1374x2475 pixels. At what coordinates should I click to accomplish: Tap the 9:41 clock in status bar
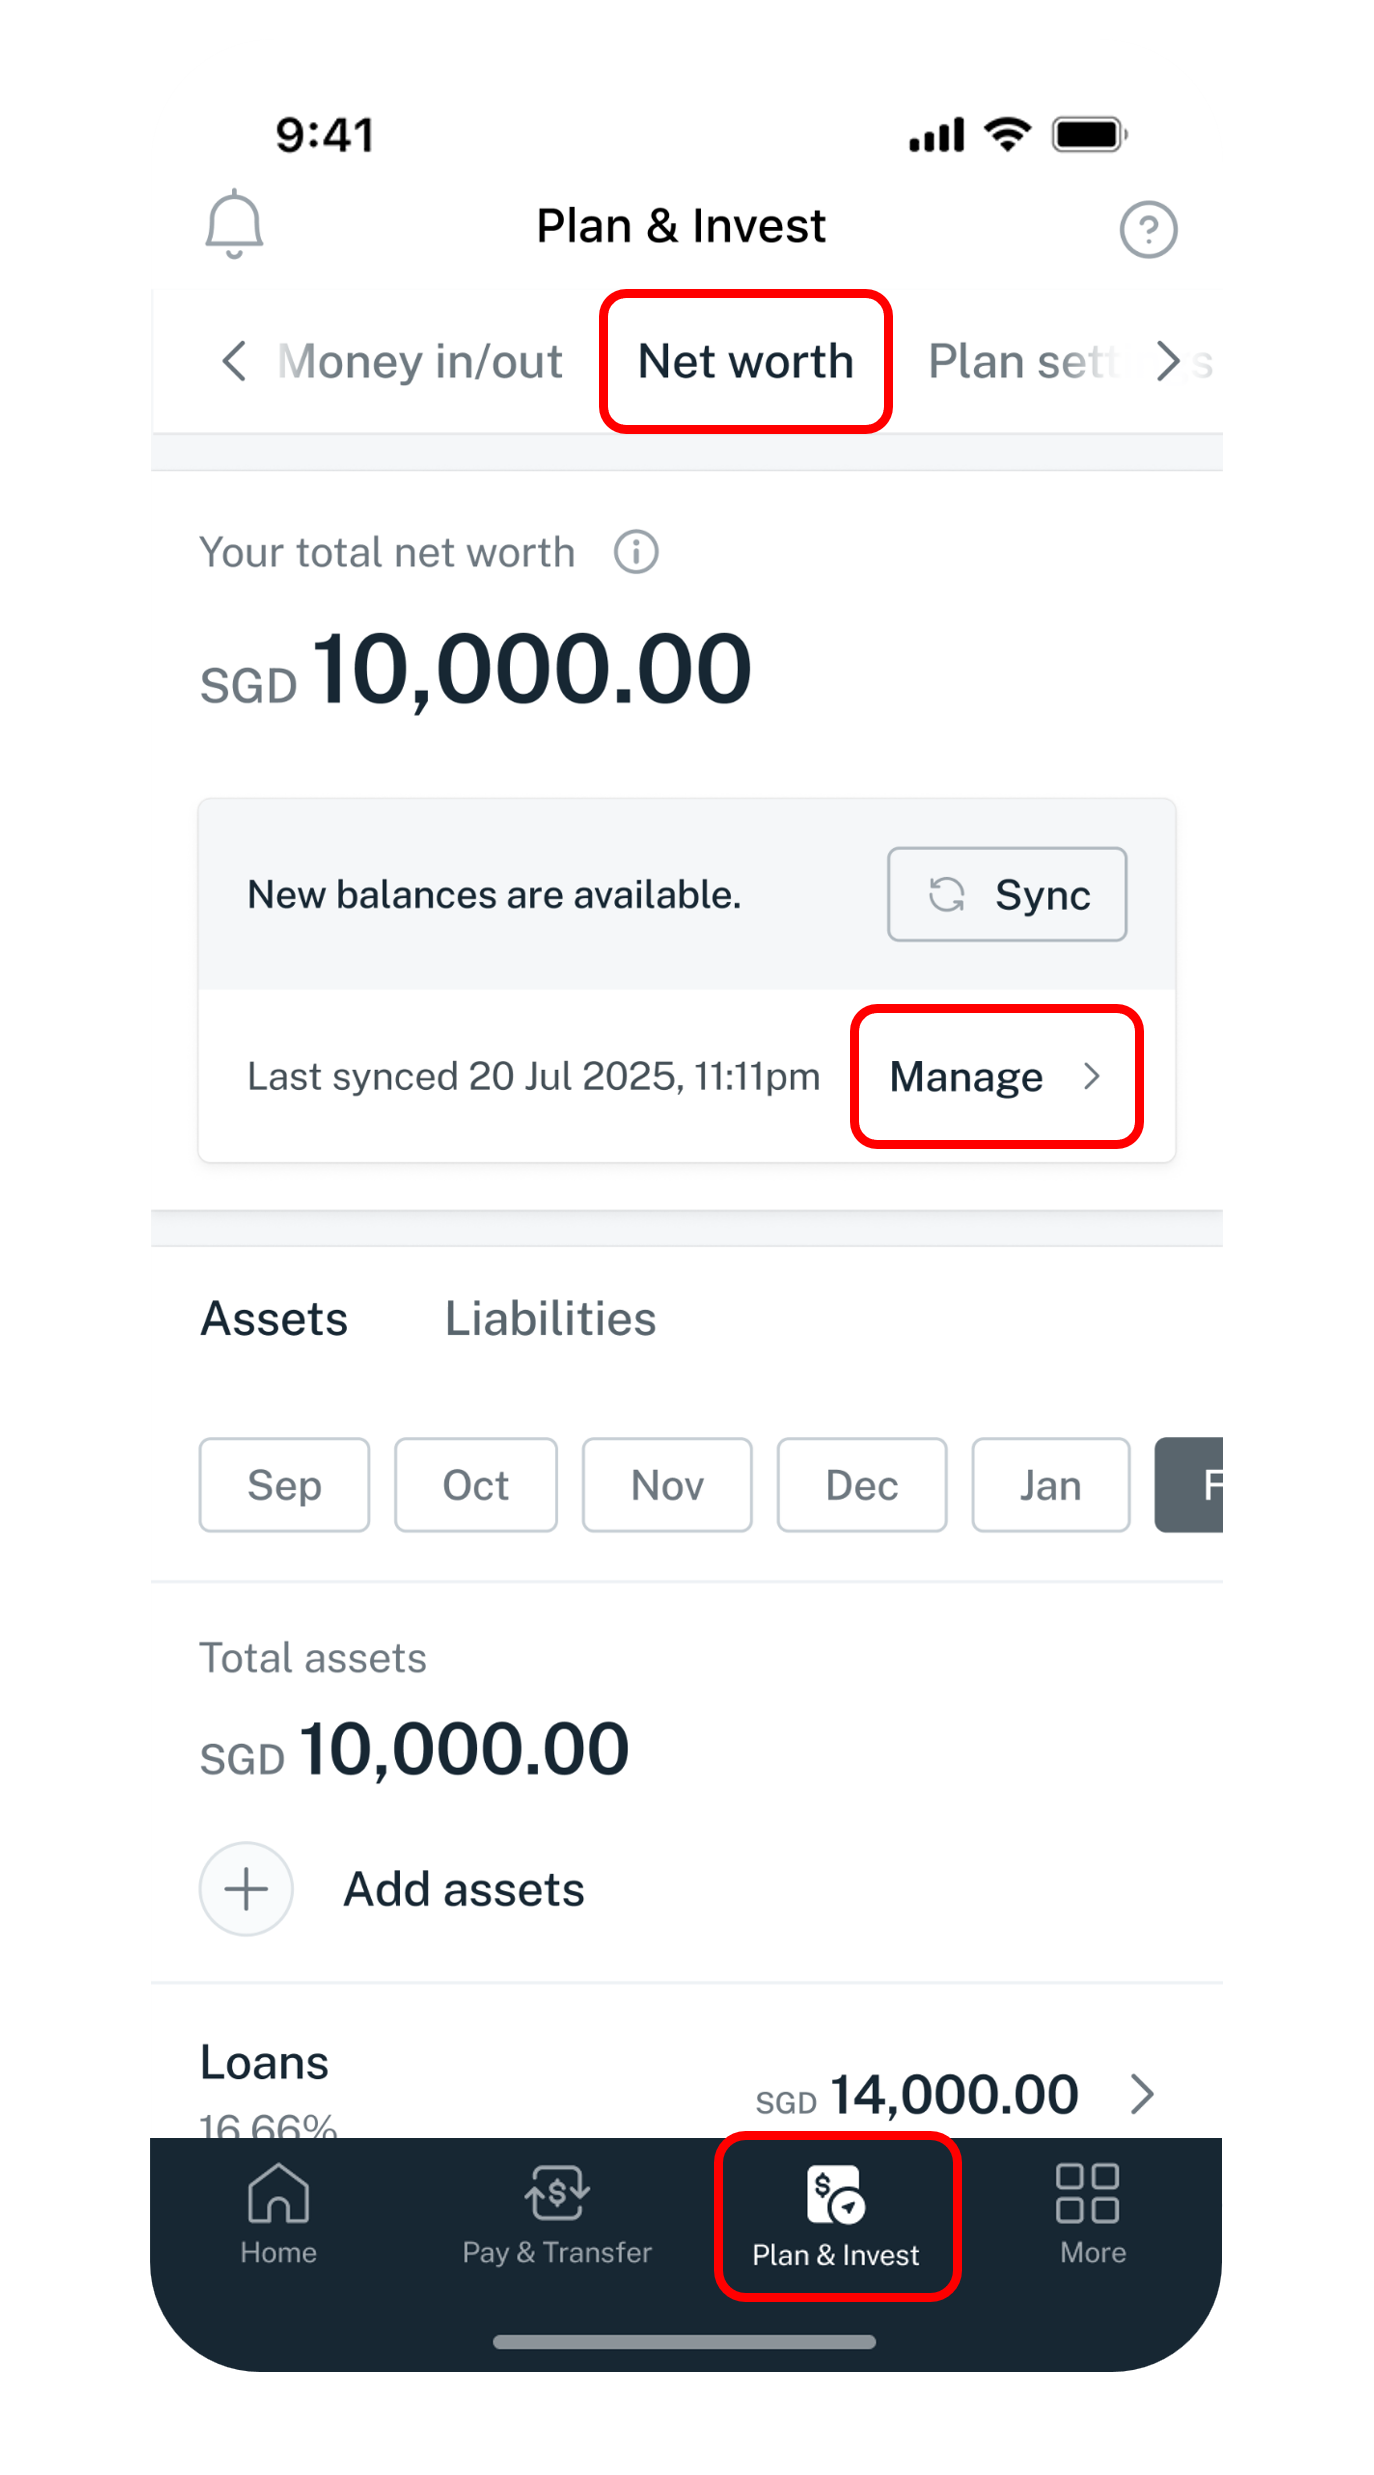tap(324, 134)
